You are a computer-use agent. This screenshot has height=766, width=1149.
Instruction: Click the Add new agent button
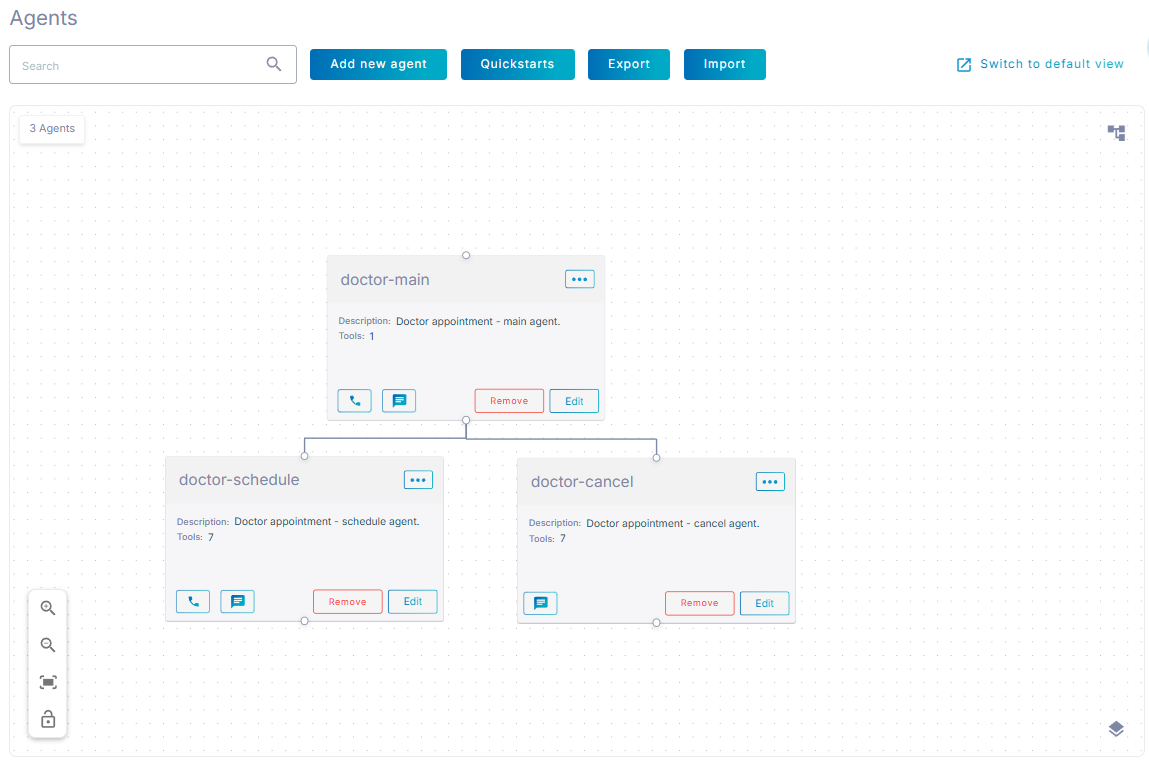tap(378, 64)
